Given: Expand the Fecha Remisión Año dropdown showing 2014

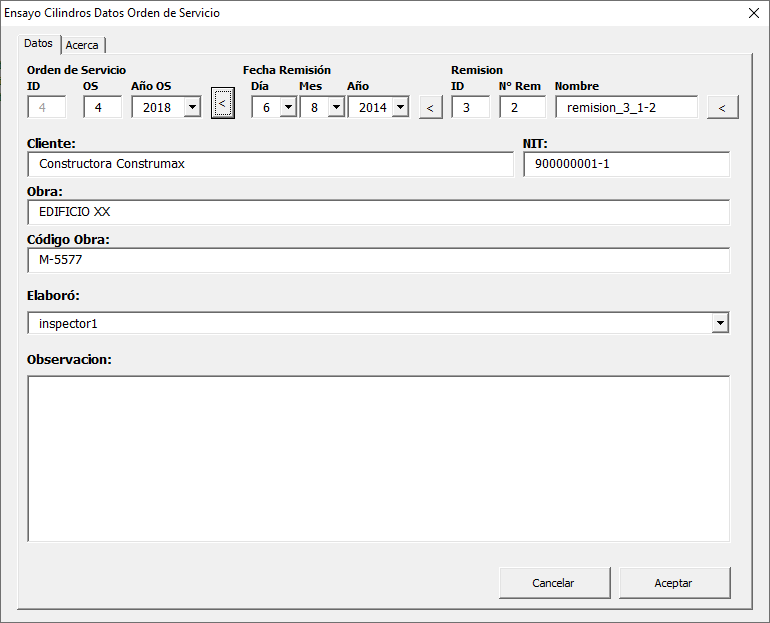Looking at the screenshot, I should [400, 107].
